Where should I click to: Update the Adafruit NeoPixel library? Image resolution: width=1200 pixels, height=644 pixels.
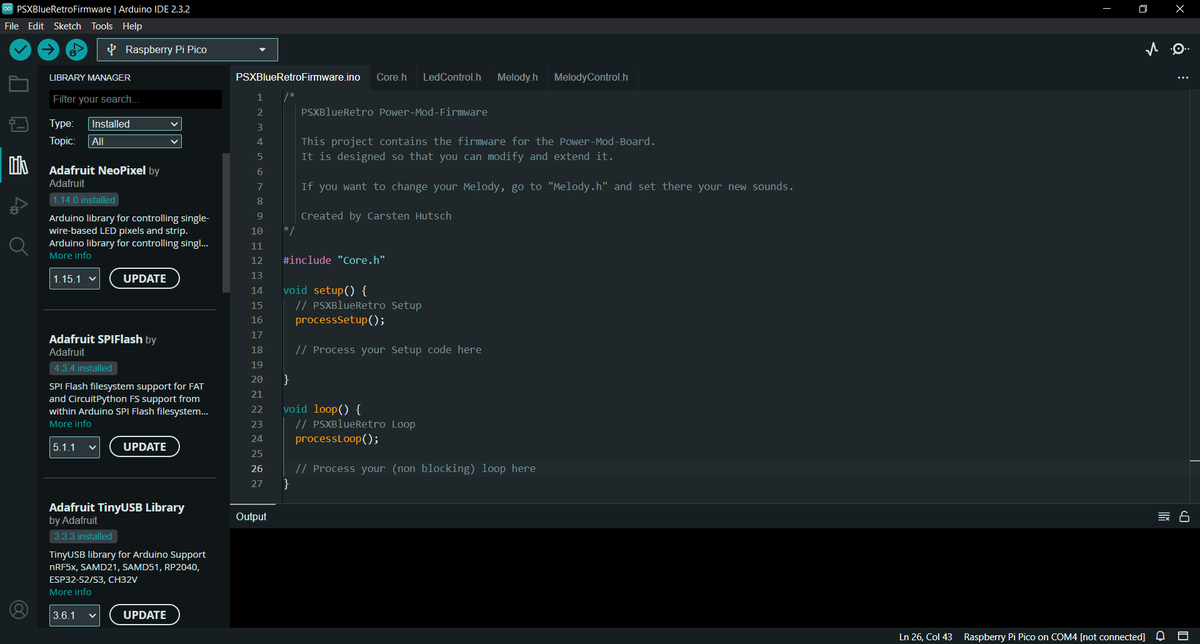pyautogui.click(x=145, y=279)
